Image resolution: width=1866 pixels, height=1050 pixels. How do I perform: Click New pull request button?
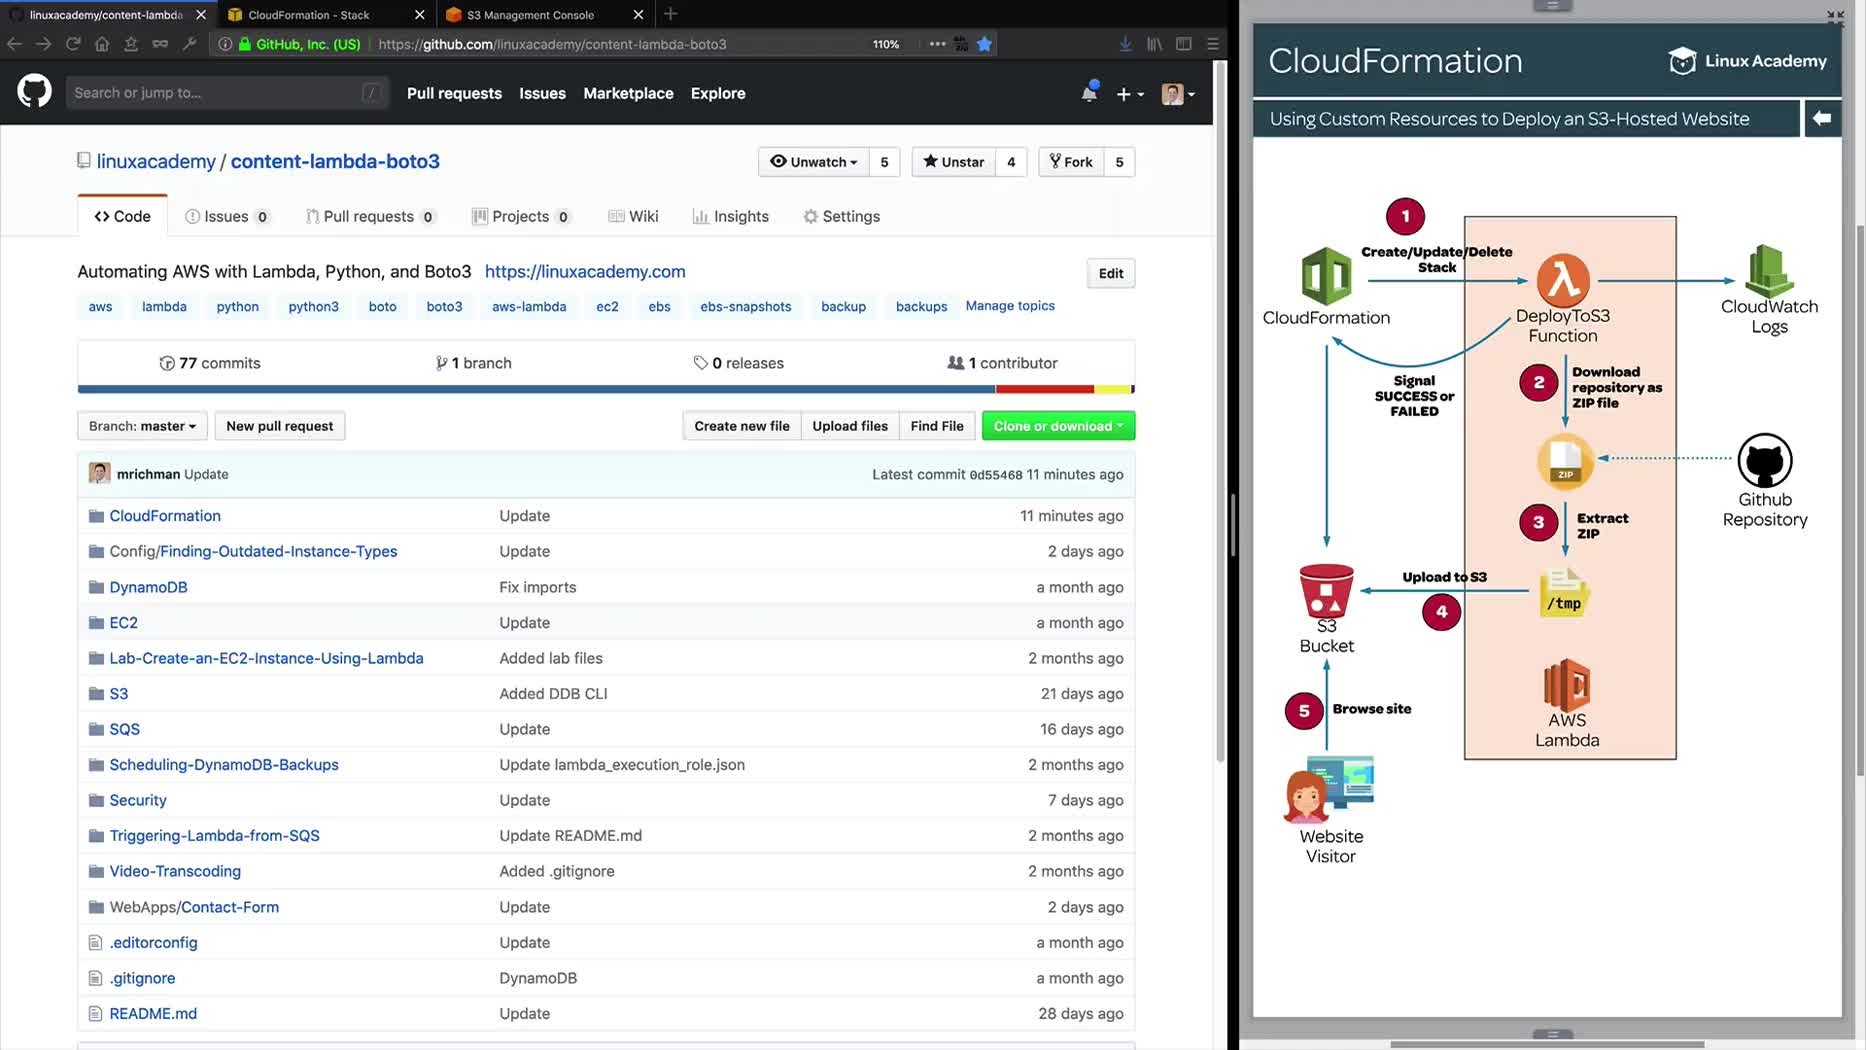pos(280,426)
